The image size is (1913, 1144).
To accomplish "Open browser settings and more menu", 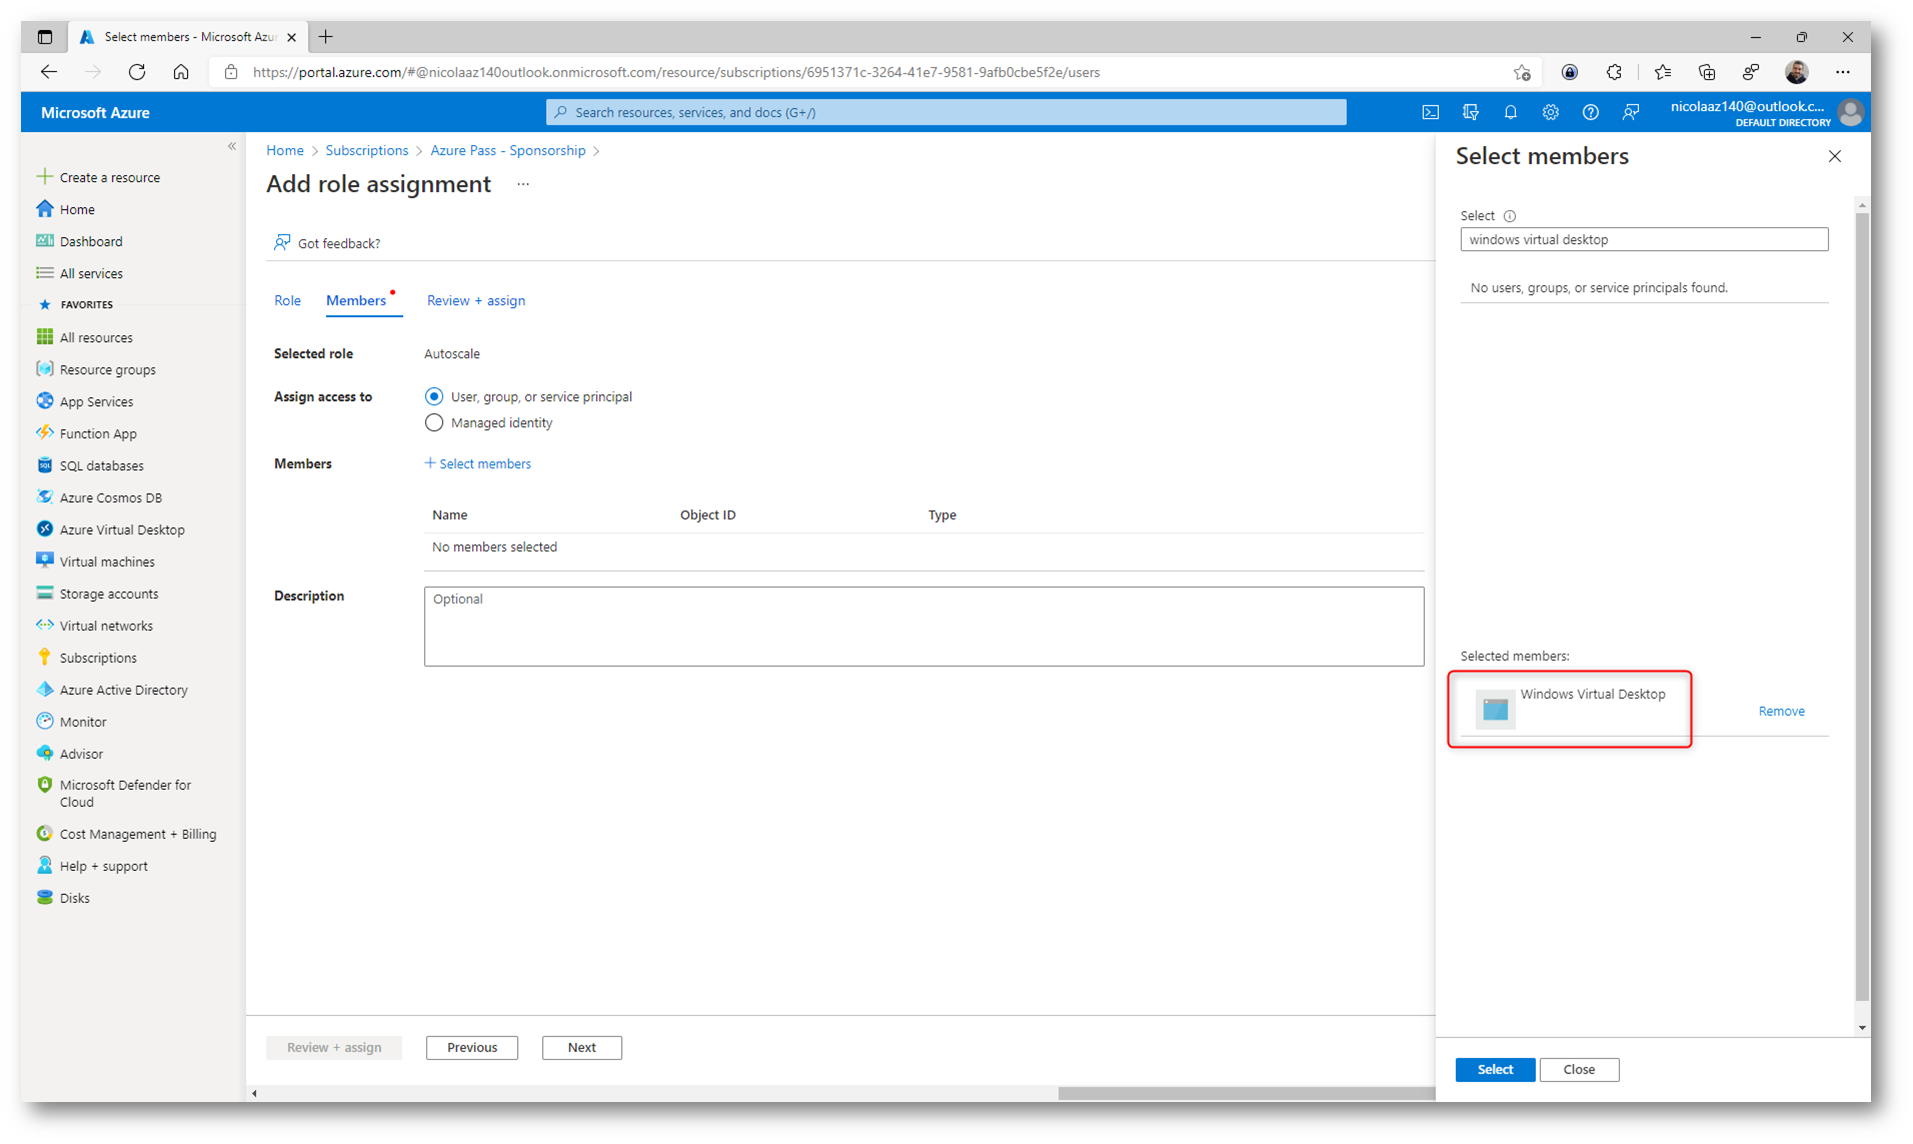I will point(1842,72).
